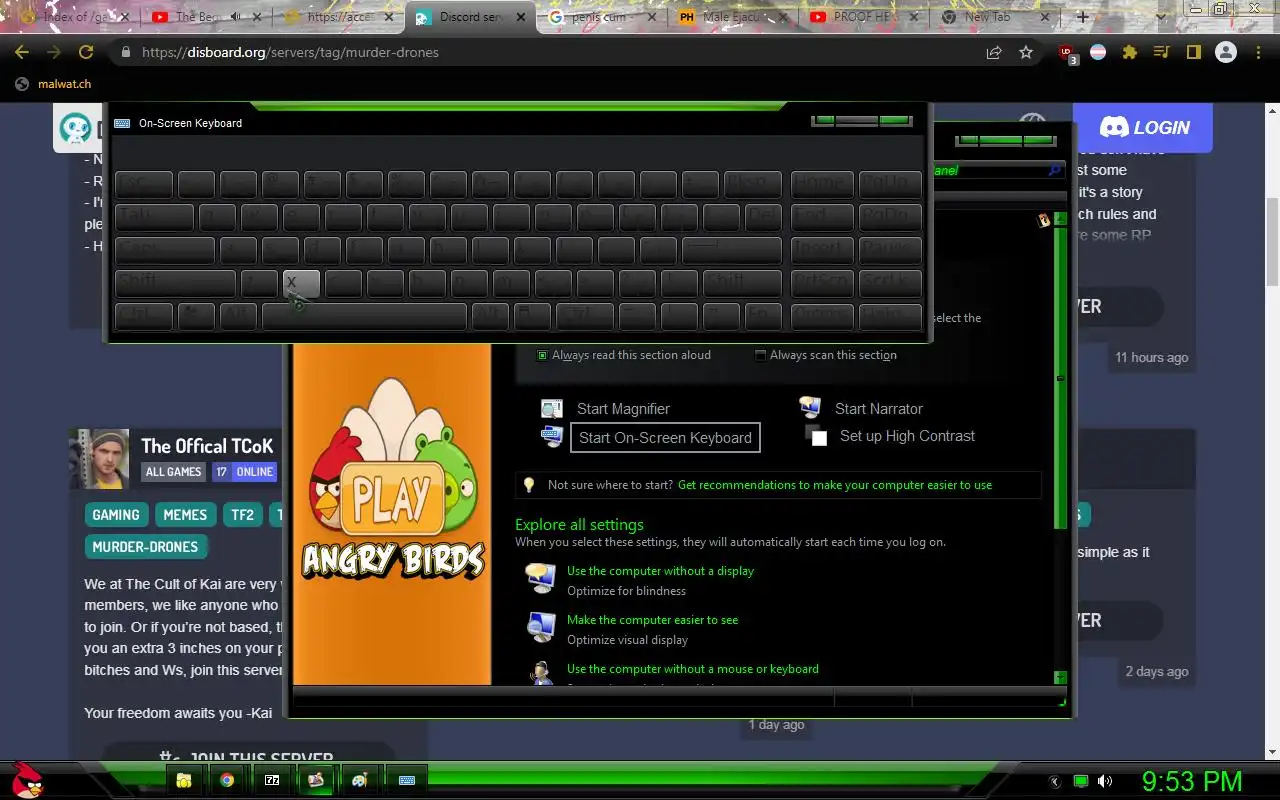
Task: Click the Play Angry Birds banner
Action: click(x=392, y=514)
